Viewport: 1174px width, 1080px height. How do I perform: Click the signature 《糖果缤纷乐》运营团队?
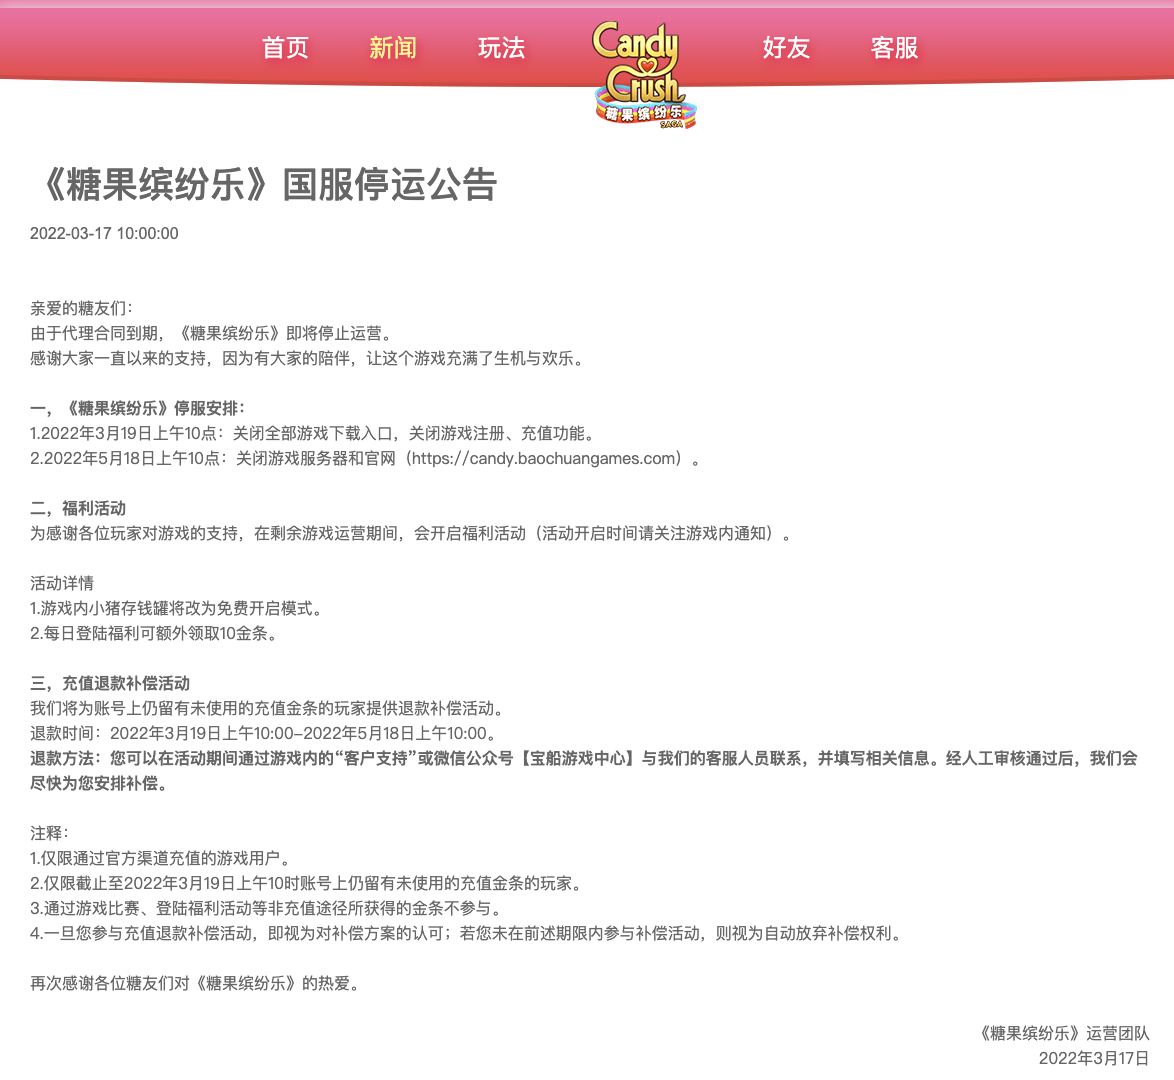click(x=1063, y=1034)
